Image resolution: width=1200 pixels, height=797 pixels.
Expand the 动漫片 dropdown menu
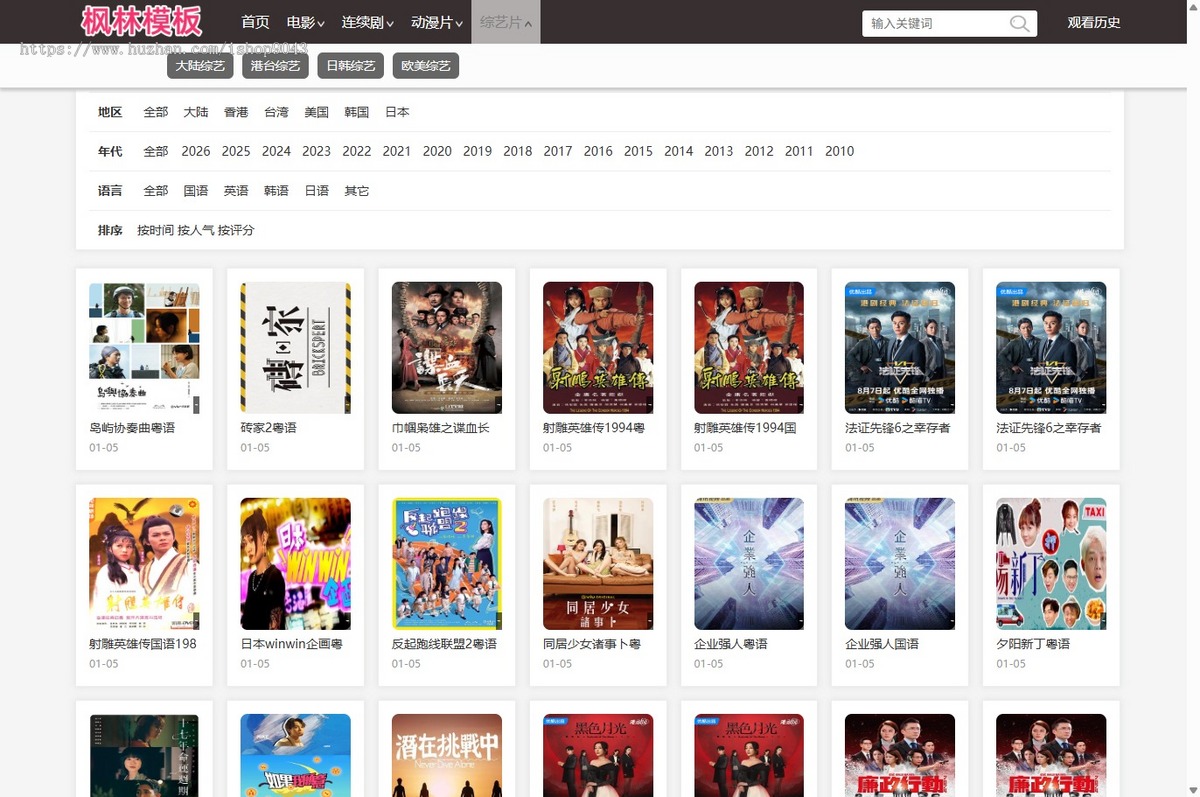(x=437, y=22)
